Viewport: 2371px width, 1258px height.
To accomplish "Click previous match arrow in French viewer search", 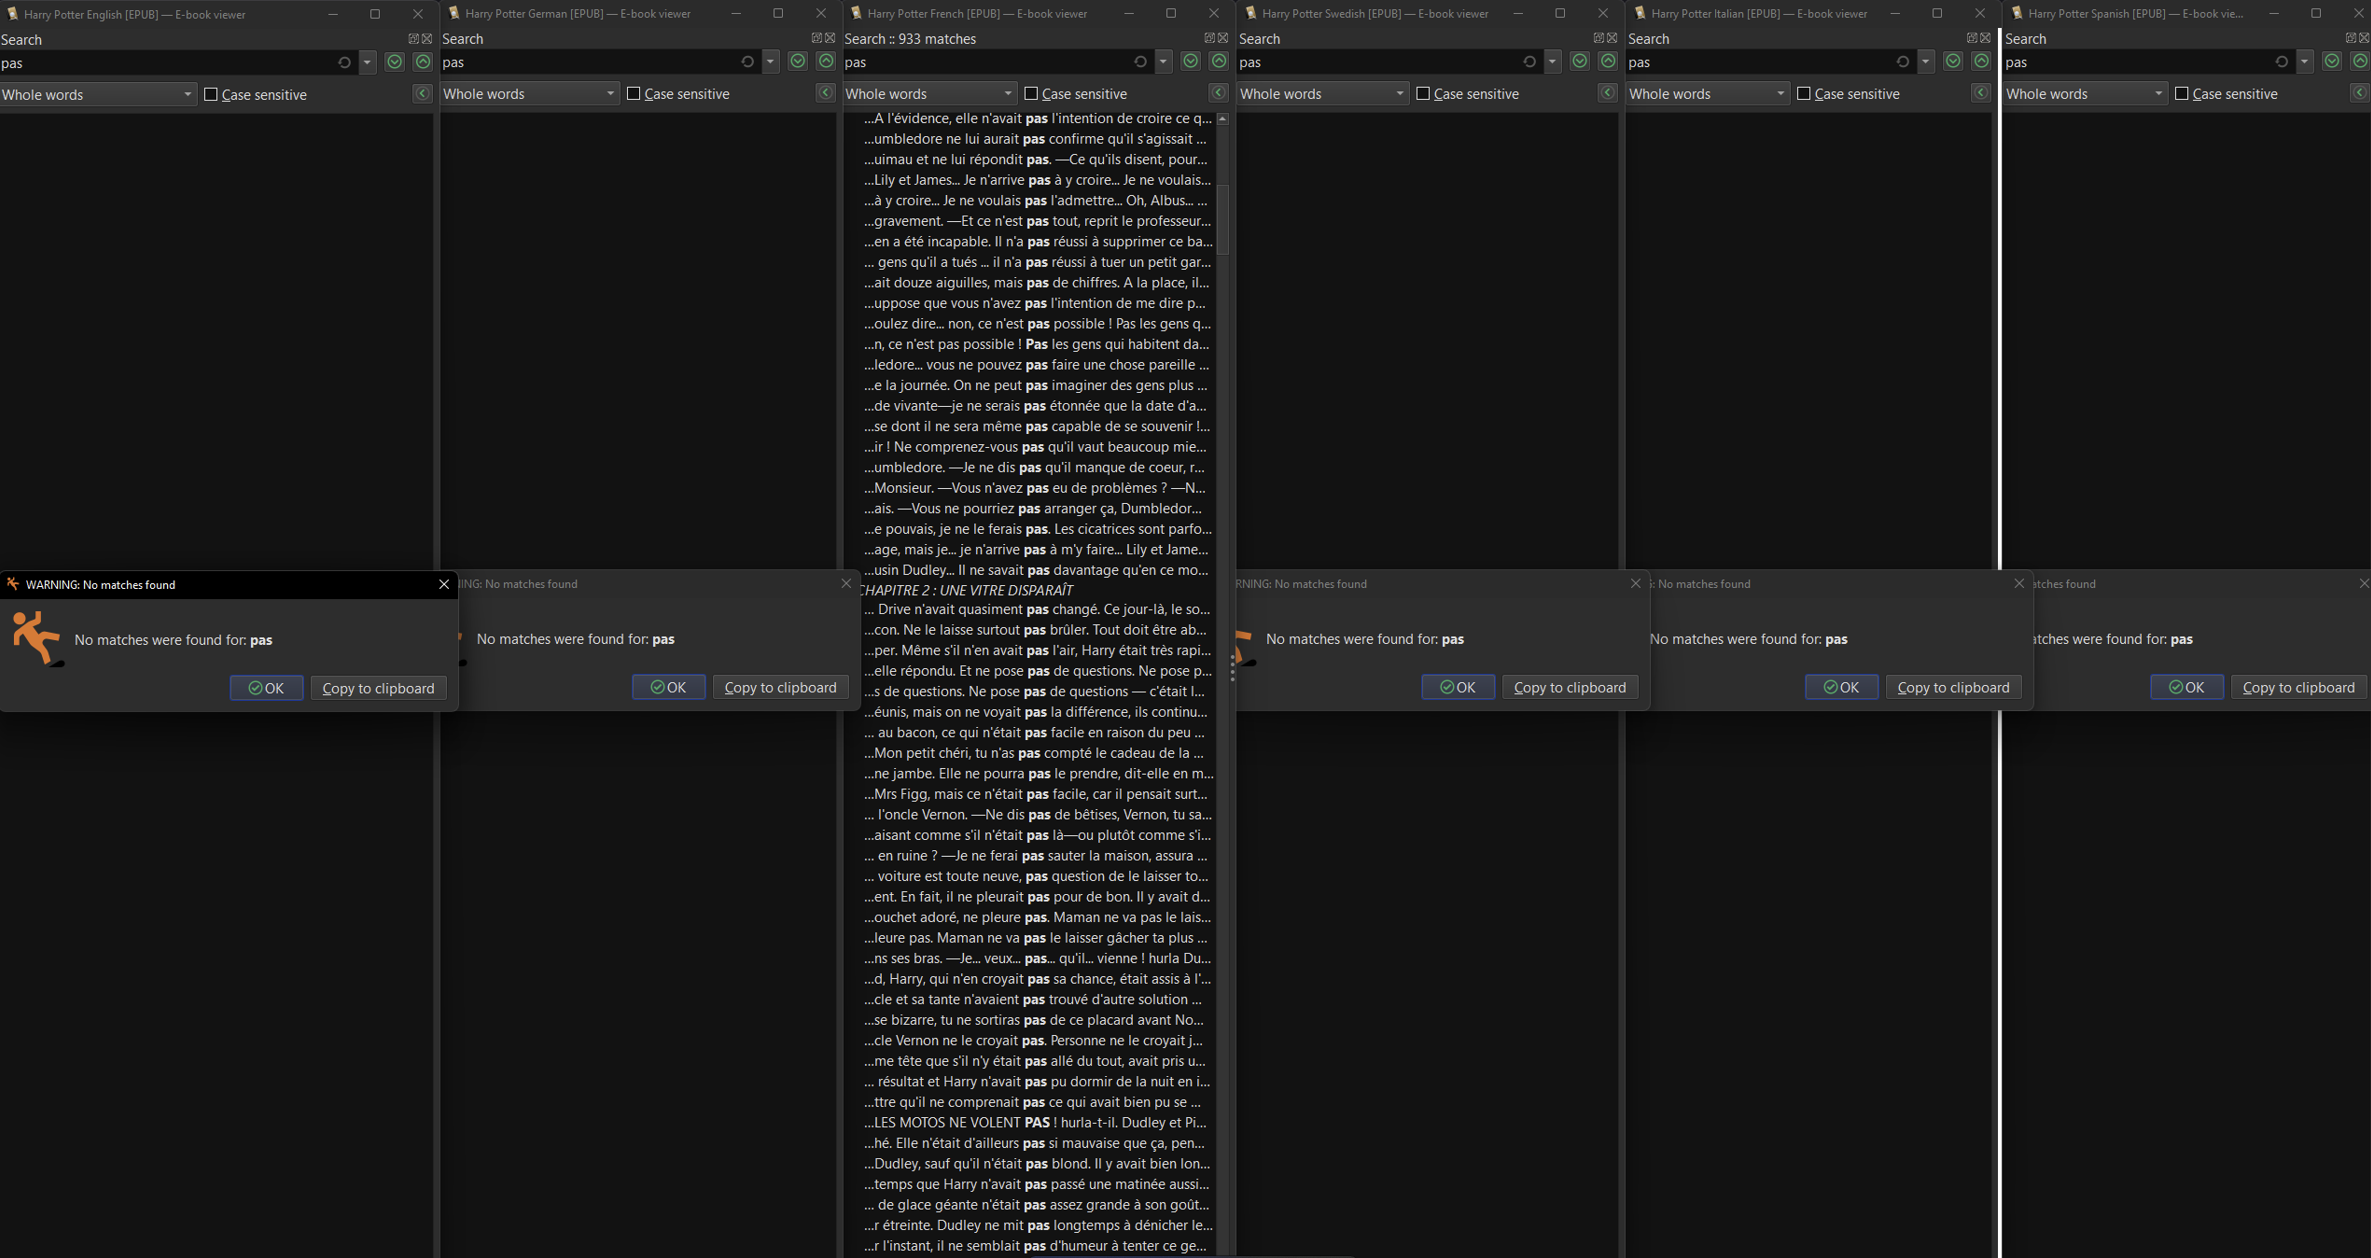I will (1219, 61).
